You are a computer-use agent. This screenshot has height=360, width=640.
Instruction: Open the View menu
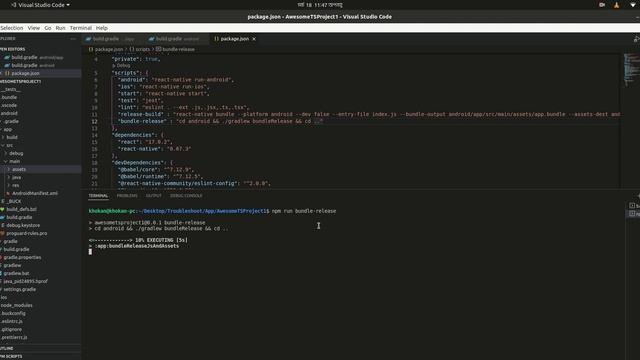click(x=33, y=28)
